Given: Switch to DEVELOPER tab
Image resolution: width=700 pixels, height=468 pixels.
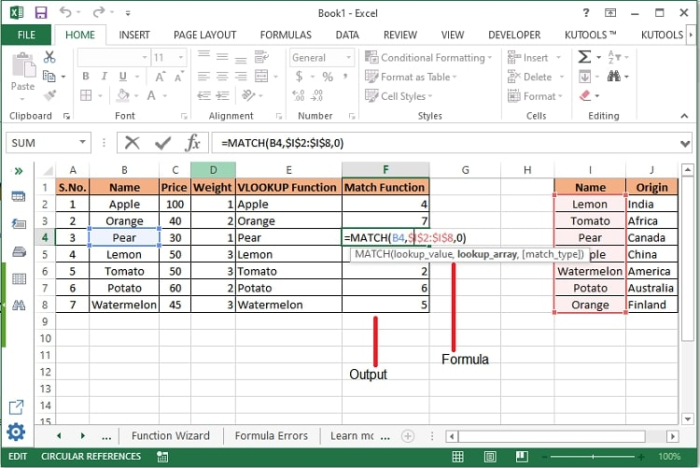Looking at the screenshot, I should click(x=514, y=35).
